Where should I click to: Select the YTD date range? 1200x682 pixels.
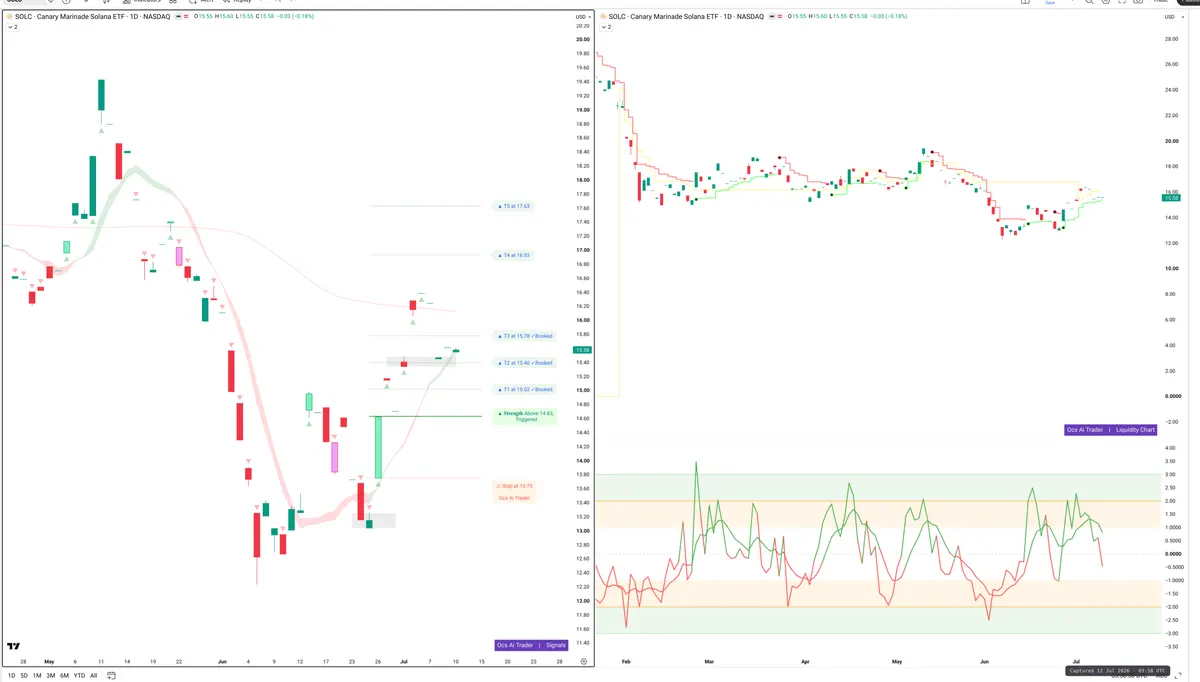tap(79, 676)
